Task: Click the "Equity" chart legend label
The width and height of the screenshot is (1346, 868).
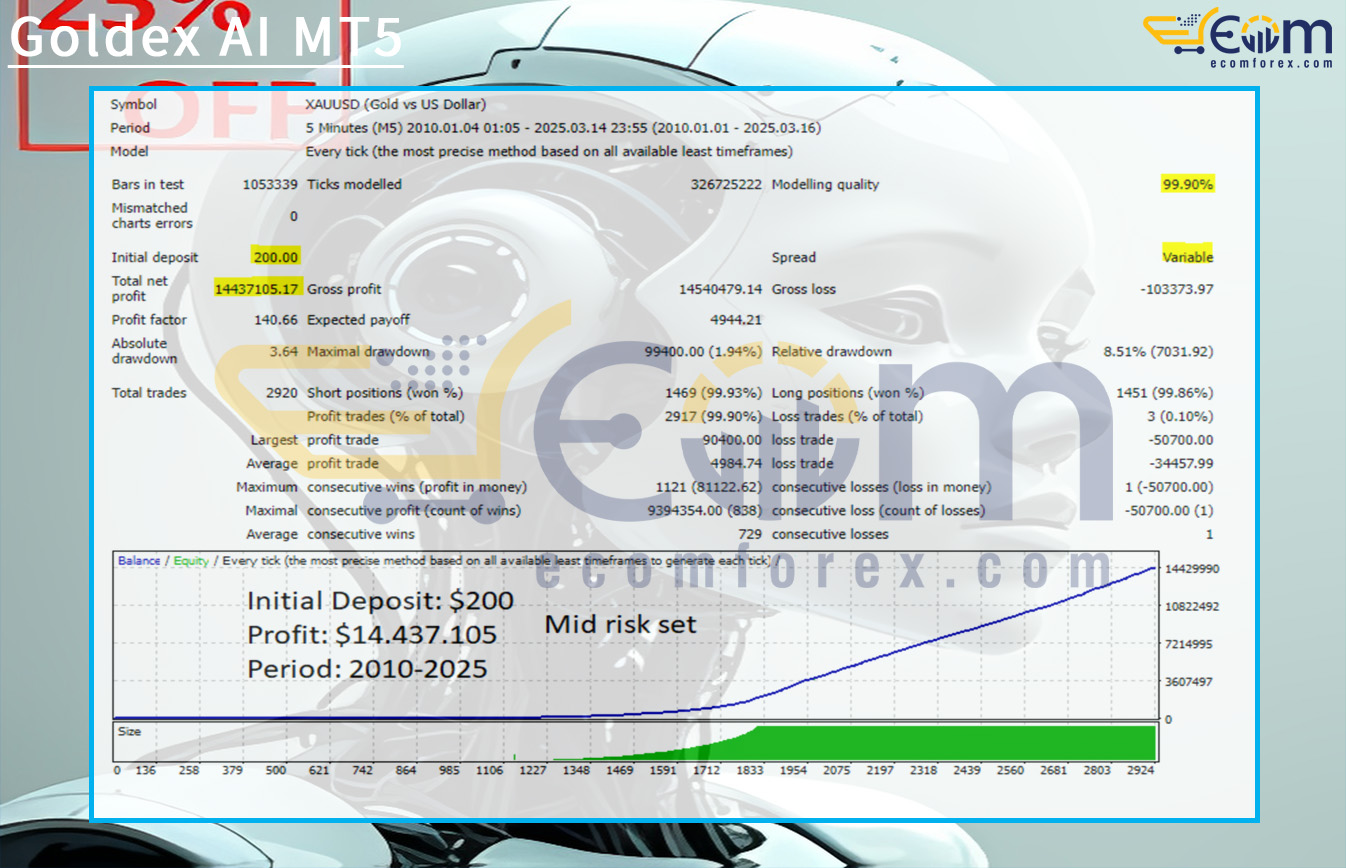Action: [x=191, y=561]
